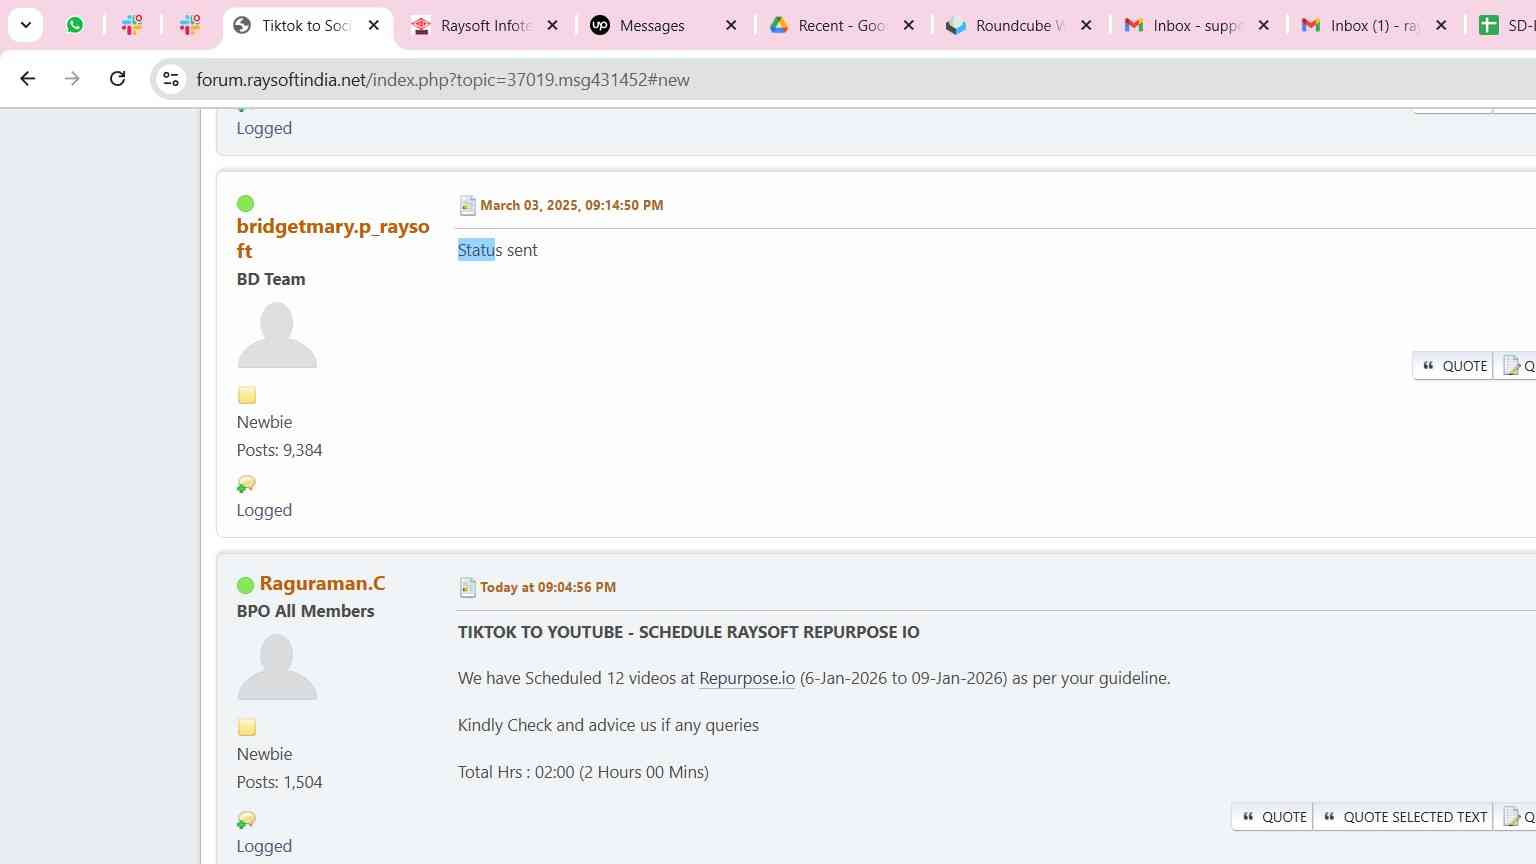Viewport: 1536px width, 864px height.
Task: Go forward to the next page
Action: (72, 79)
